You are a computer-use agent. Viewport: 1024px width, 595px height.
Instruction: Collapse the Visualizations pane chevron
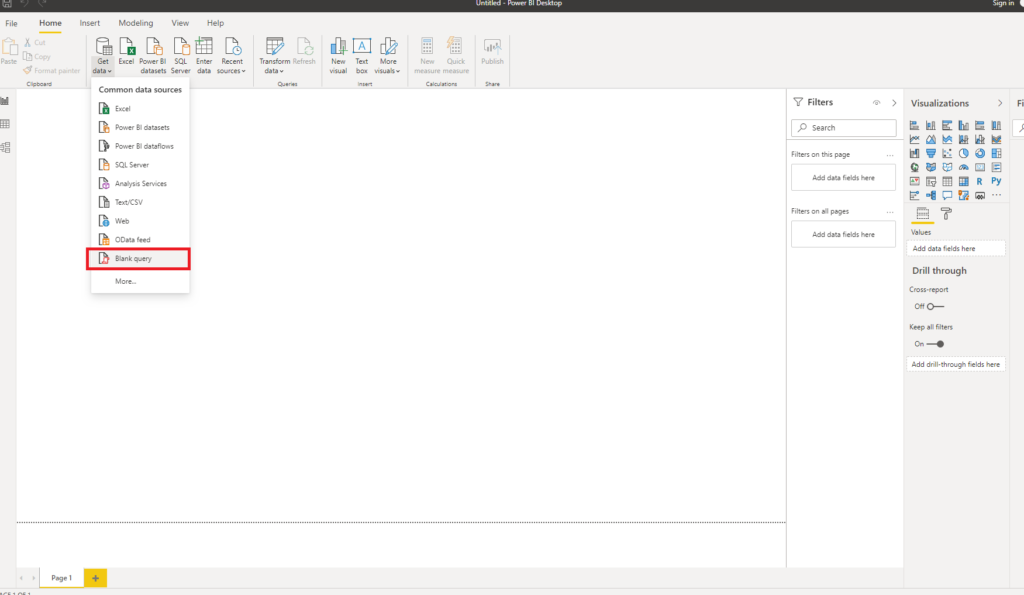point(1000,103)
